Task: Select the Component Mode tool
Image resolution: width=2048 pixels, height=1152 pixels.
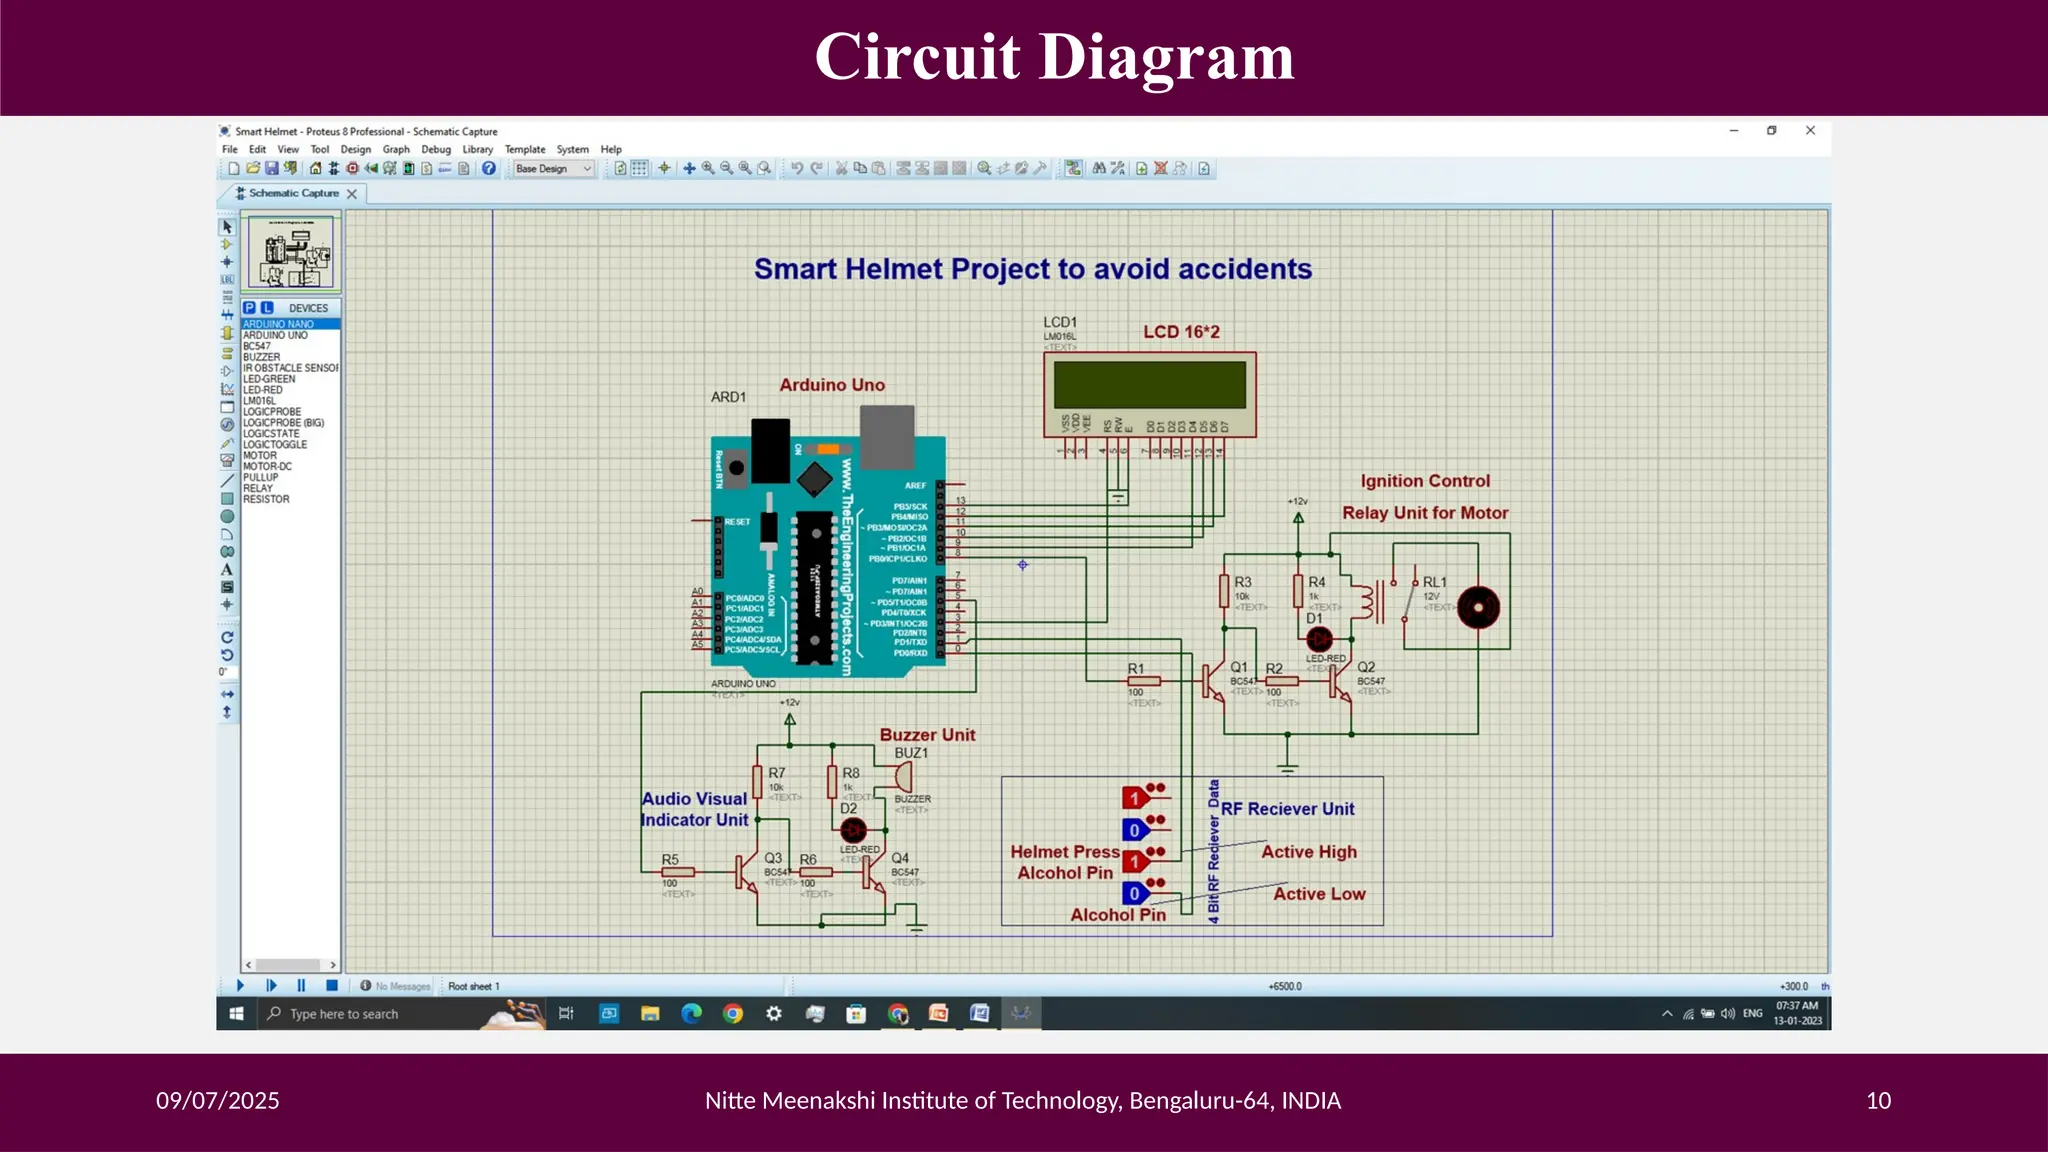Action: point(227,244)
